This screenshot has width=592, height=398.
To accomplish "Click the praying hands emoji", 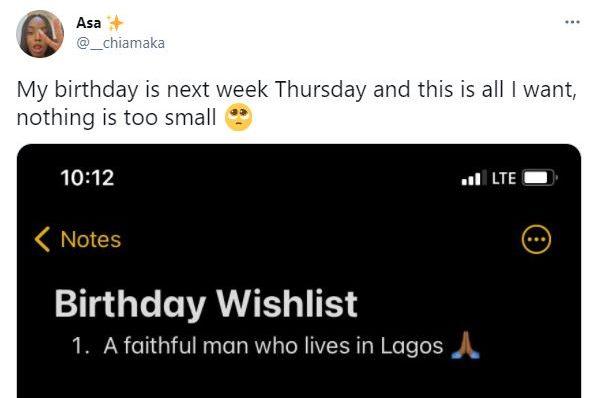I will tap(466, 345).
